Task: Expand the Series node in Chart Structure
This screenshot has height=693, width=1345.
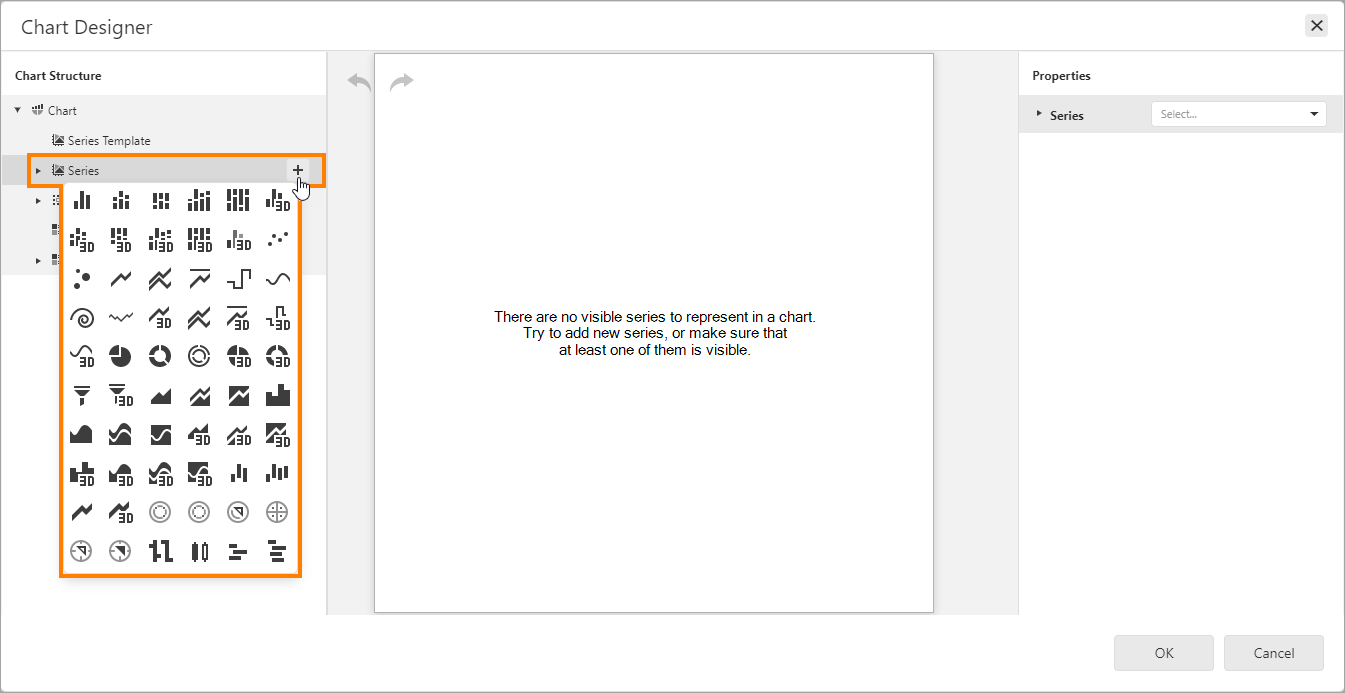Action: [38, 171]
